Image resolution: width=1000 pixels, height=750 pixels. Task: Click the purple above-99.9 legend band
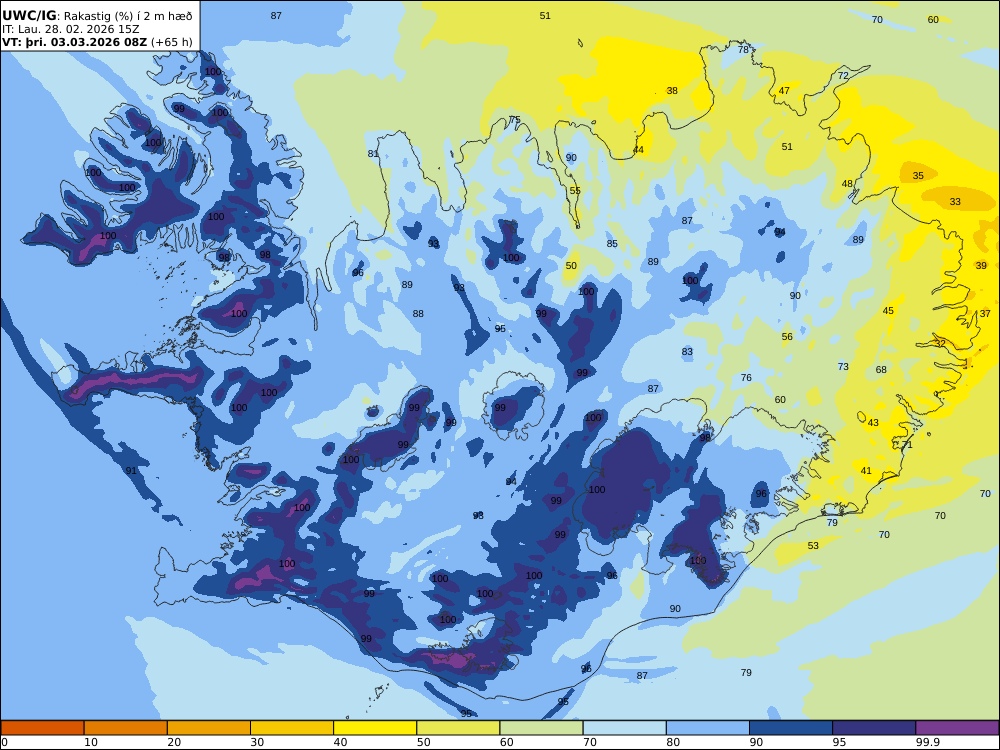(957, 728)
